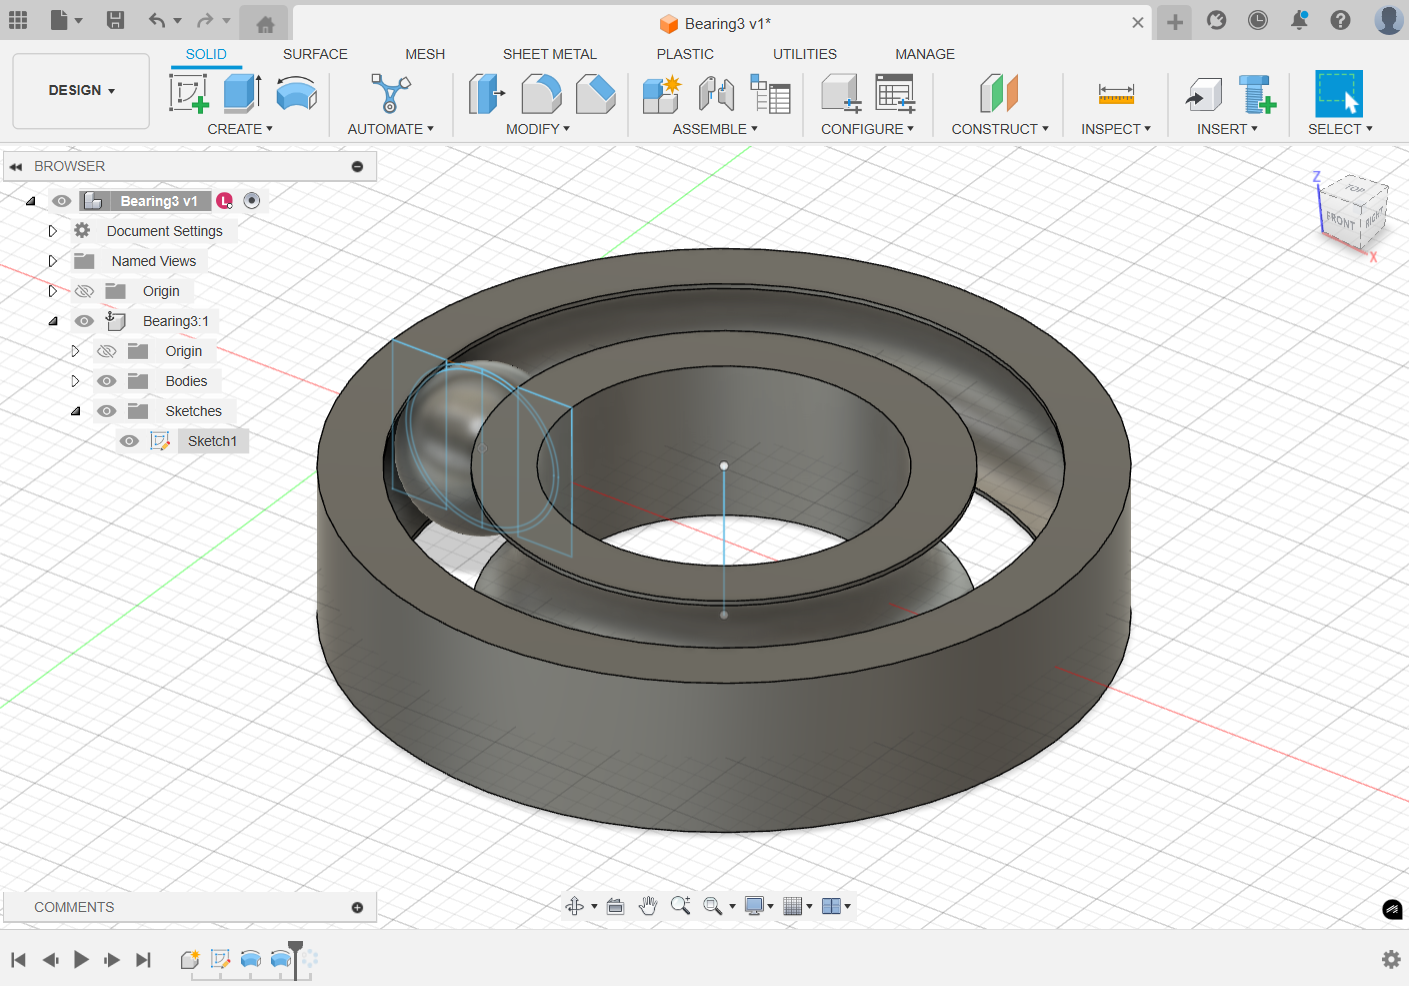Screen dimensions: 1409x986
Task: Toggle visibility of Bearing3 v1 root
Action: pyautogui.click(x=62, y=201)
